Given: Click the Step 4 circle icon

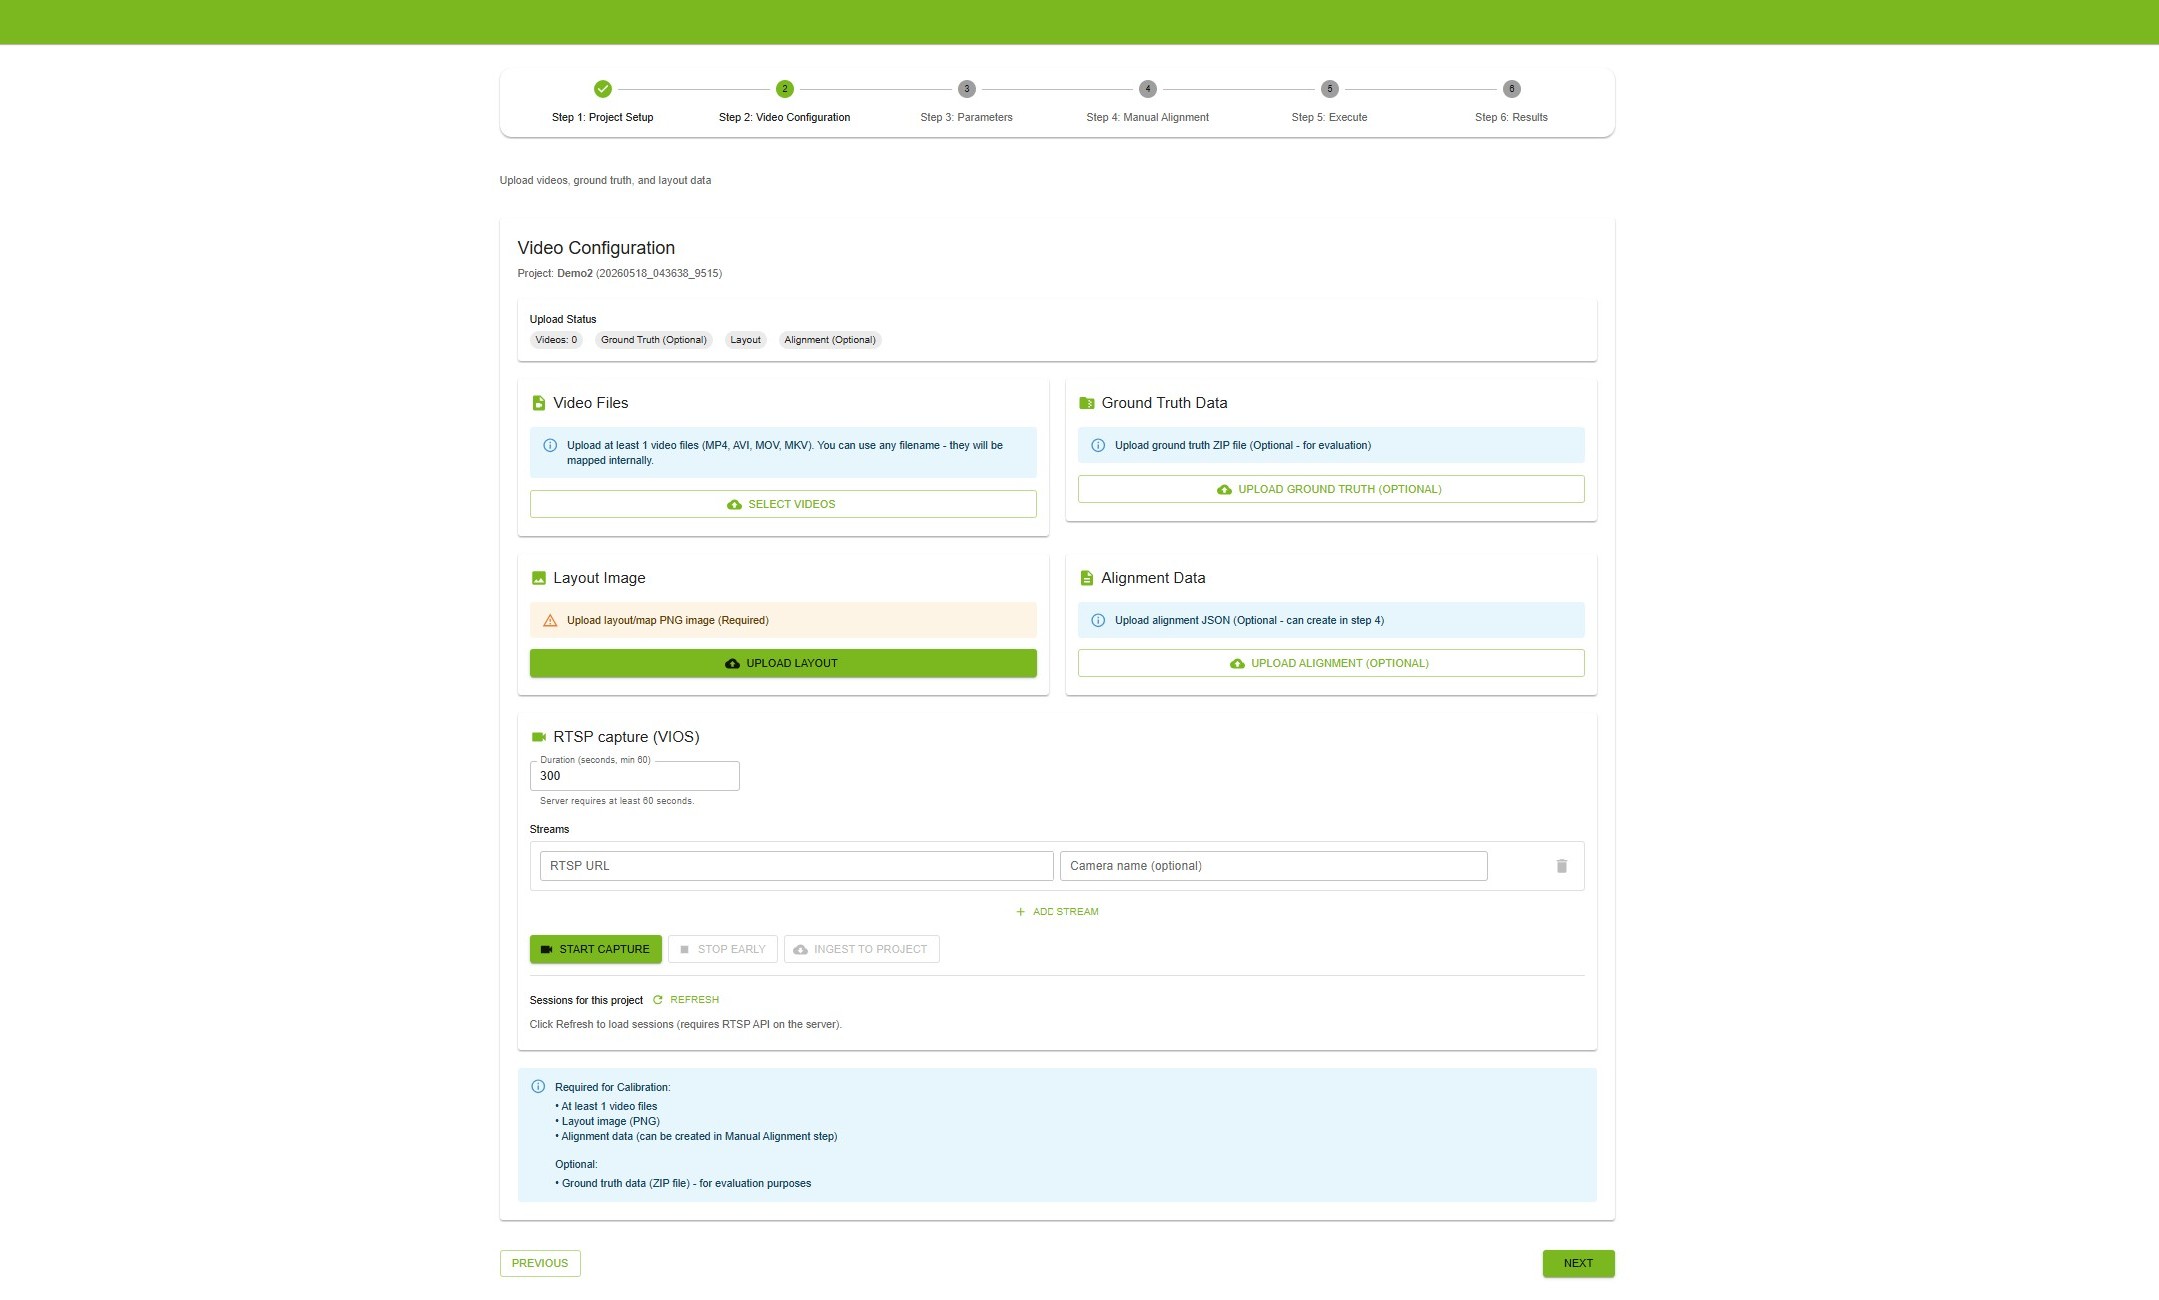Looking at the screenshot, I should (1148, 89).
